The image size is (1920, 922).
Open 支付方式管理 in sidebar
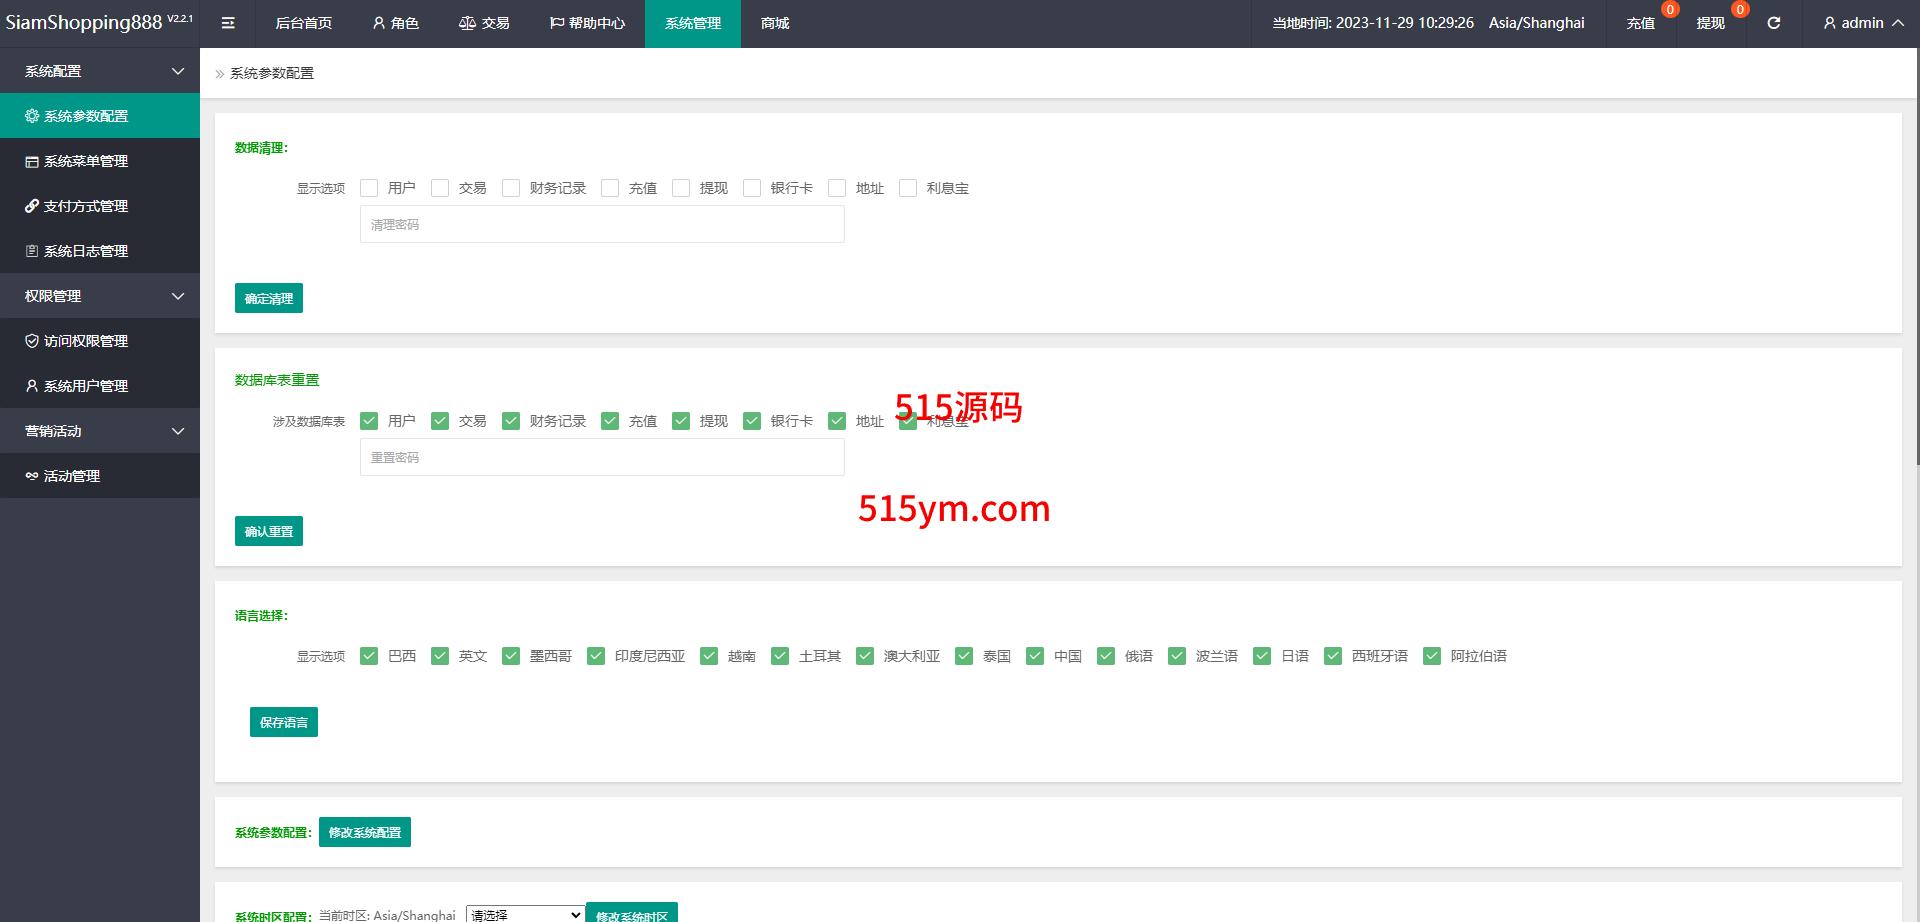[x=85, y=206]
